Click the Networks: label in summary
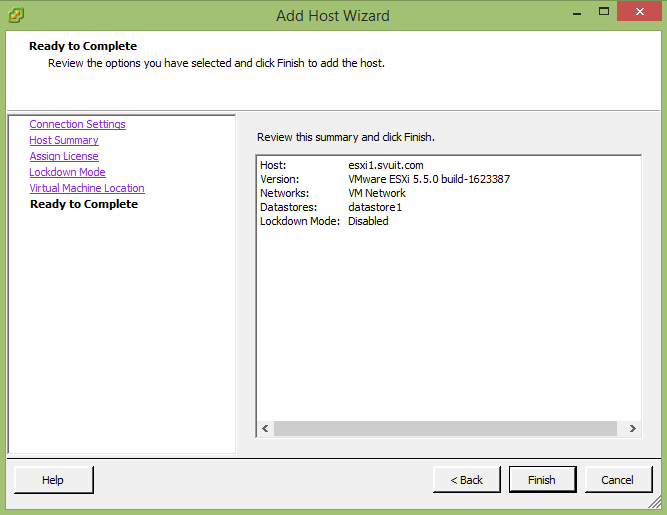The width and height of the screenshot is (667, 515). pyautogui.click(x=285, y=193)
